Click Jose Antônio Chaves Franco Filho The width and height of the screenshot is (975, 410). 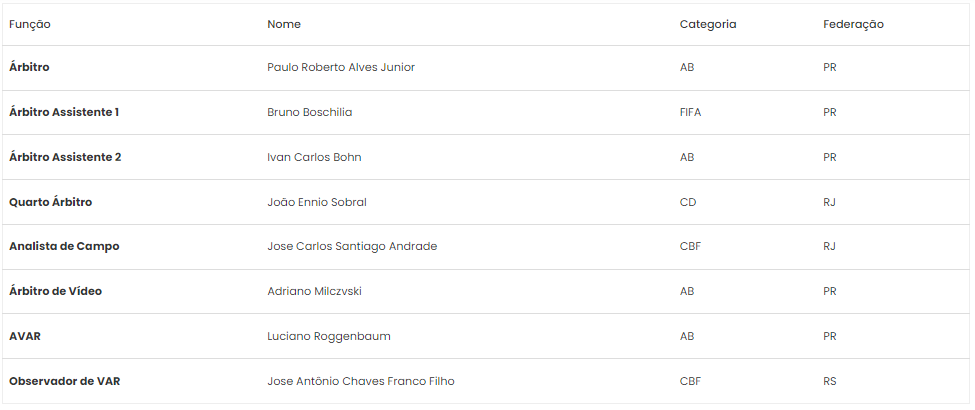361,381
